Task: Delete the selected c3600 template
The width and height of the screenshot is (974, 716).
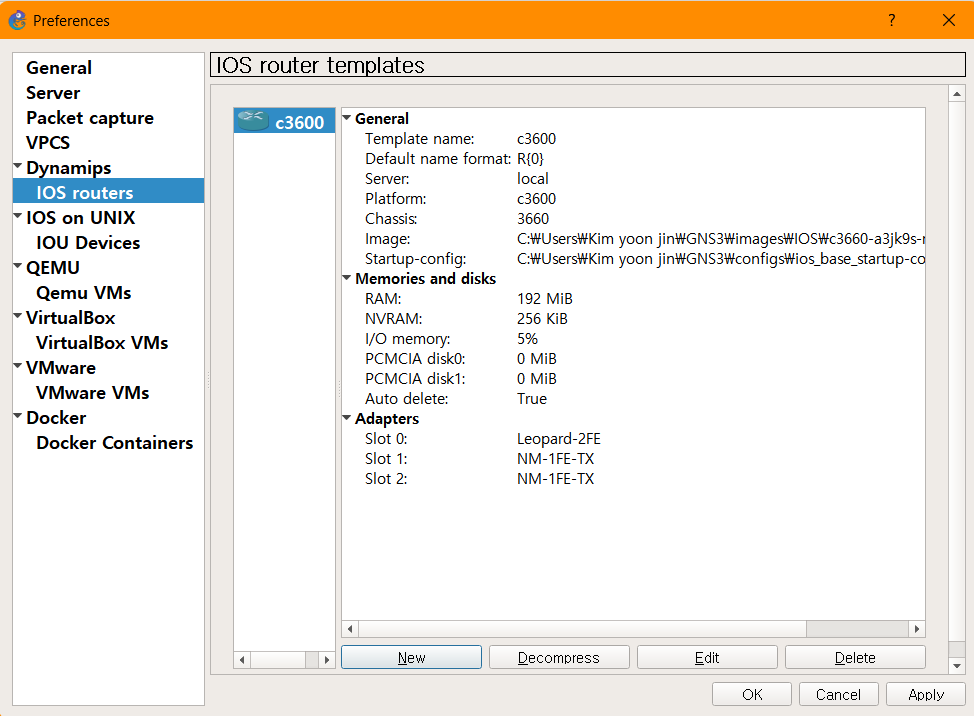Action: point(855,657)
